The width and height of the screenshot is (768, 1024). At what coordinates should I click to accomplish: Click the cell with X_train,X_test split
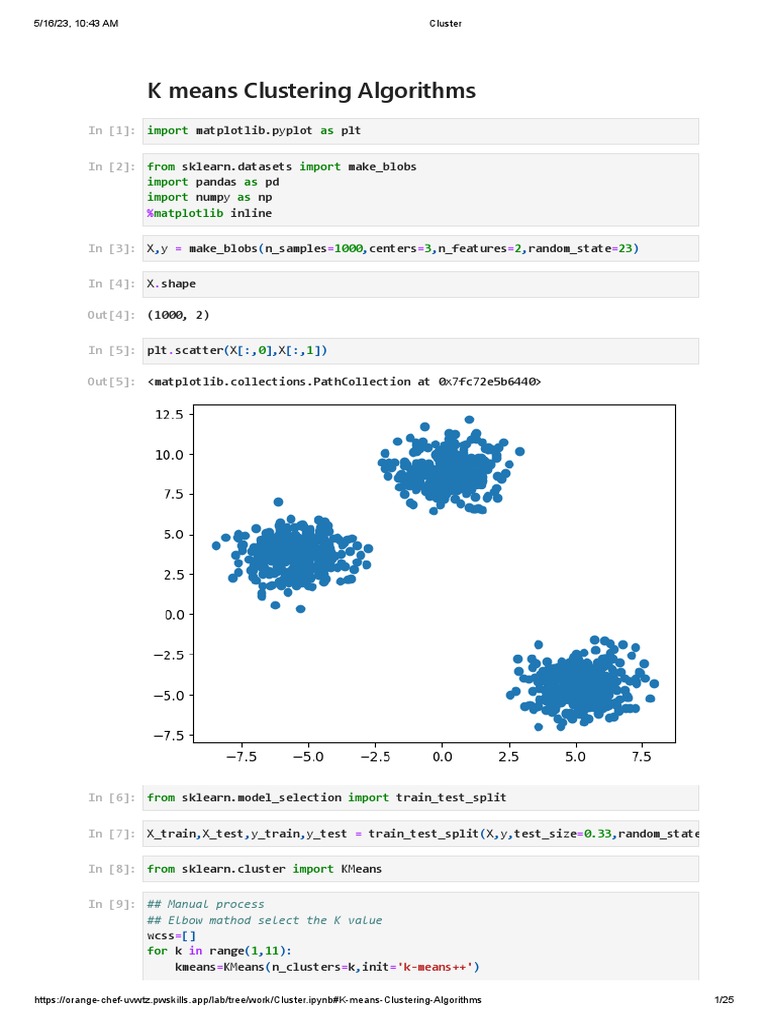(421, 833)
